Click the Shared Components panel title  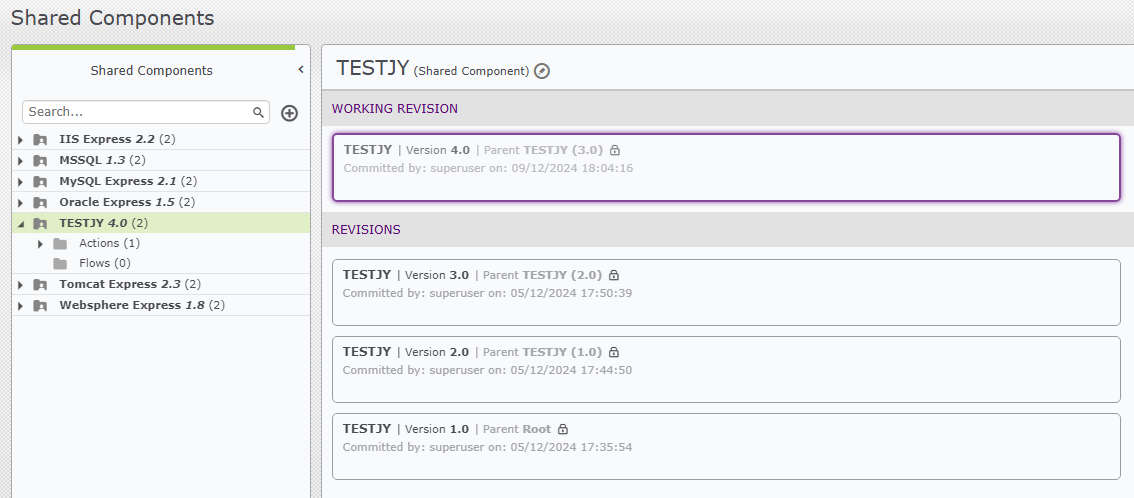(152, 70)
